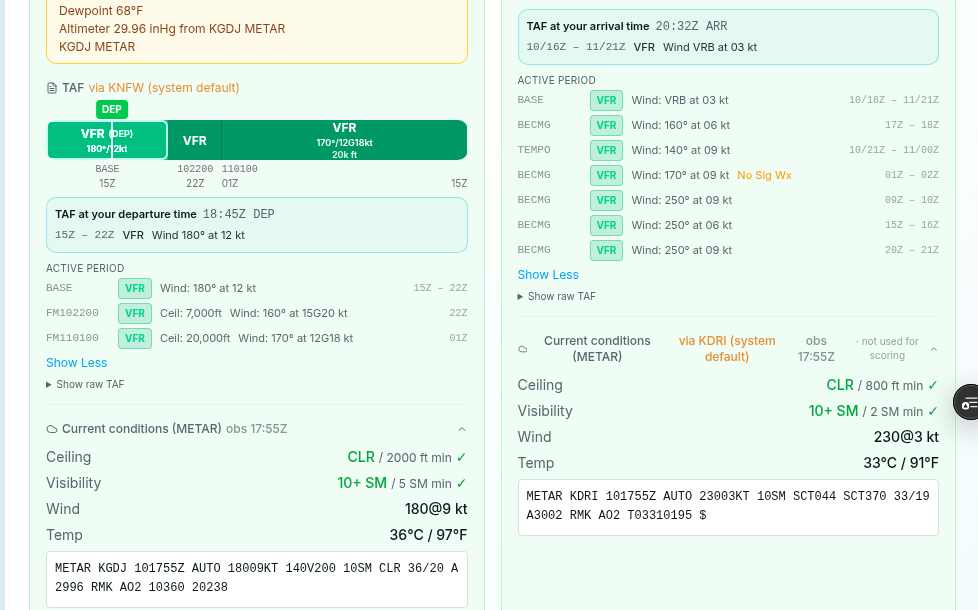The width and height of the screenshot is (978, 610).
Task: Click the FM102200 VFR badge
Action: pyautogui.click(x=135, y=313)
